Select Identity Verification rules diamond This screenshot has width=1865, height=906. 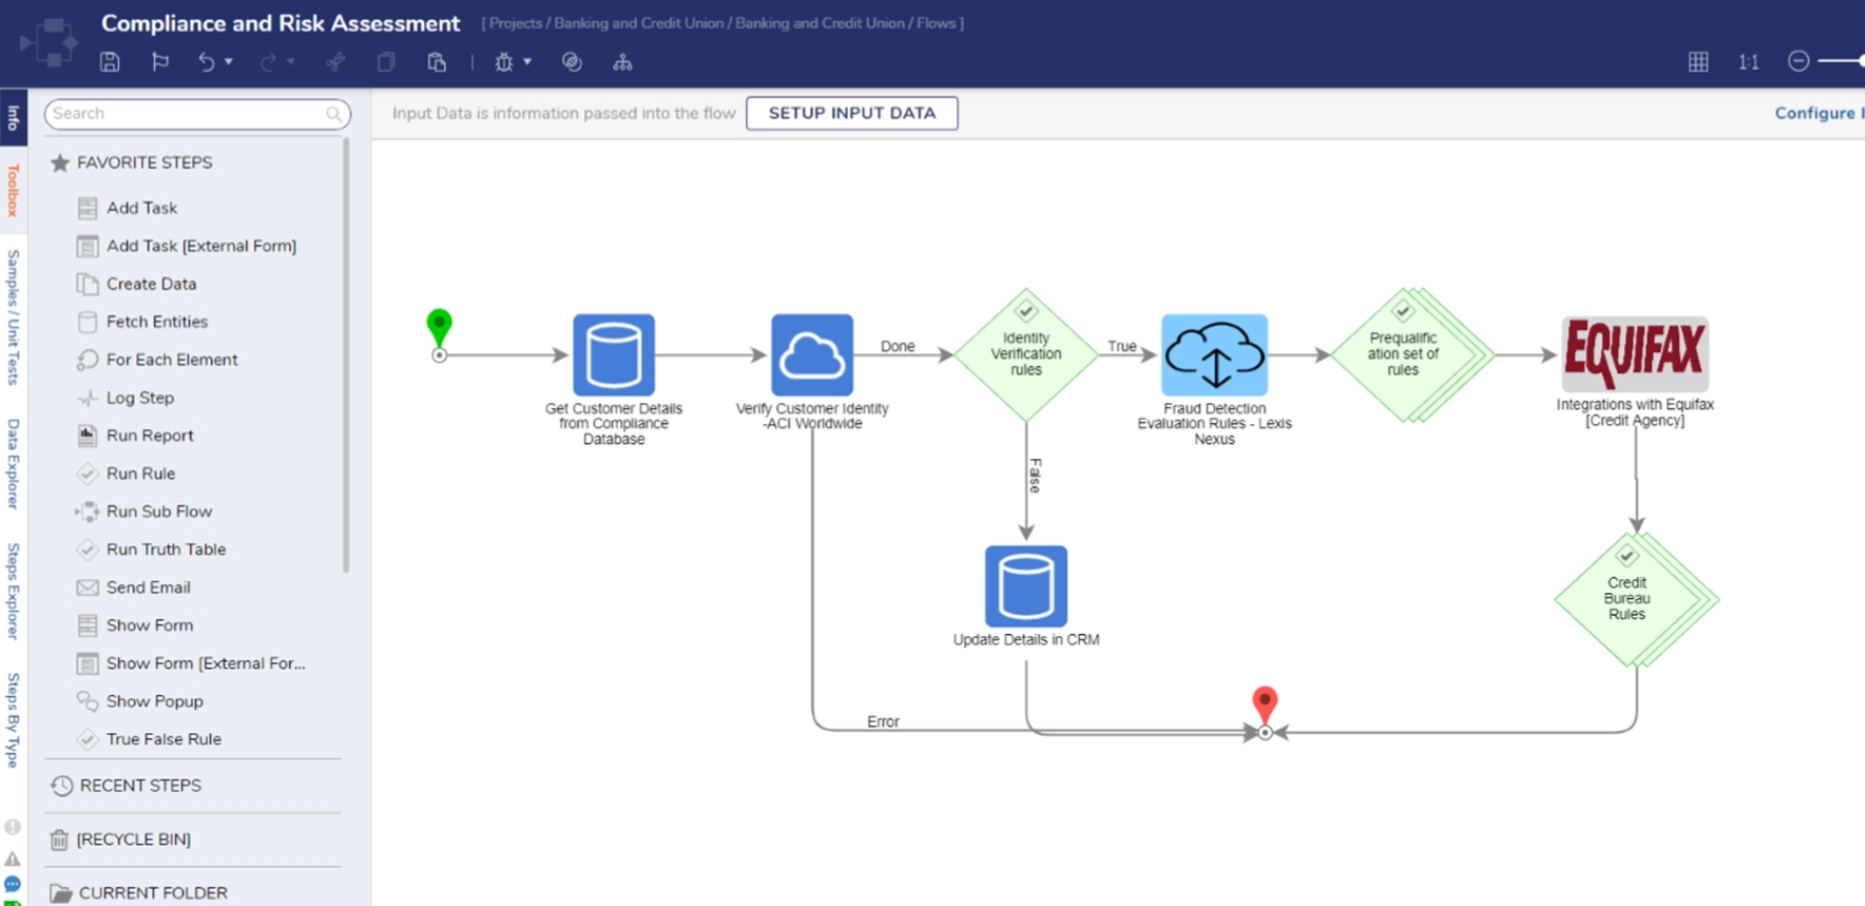click(1026, 355)
